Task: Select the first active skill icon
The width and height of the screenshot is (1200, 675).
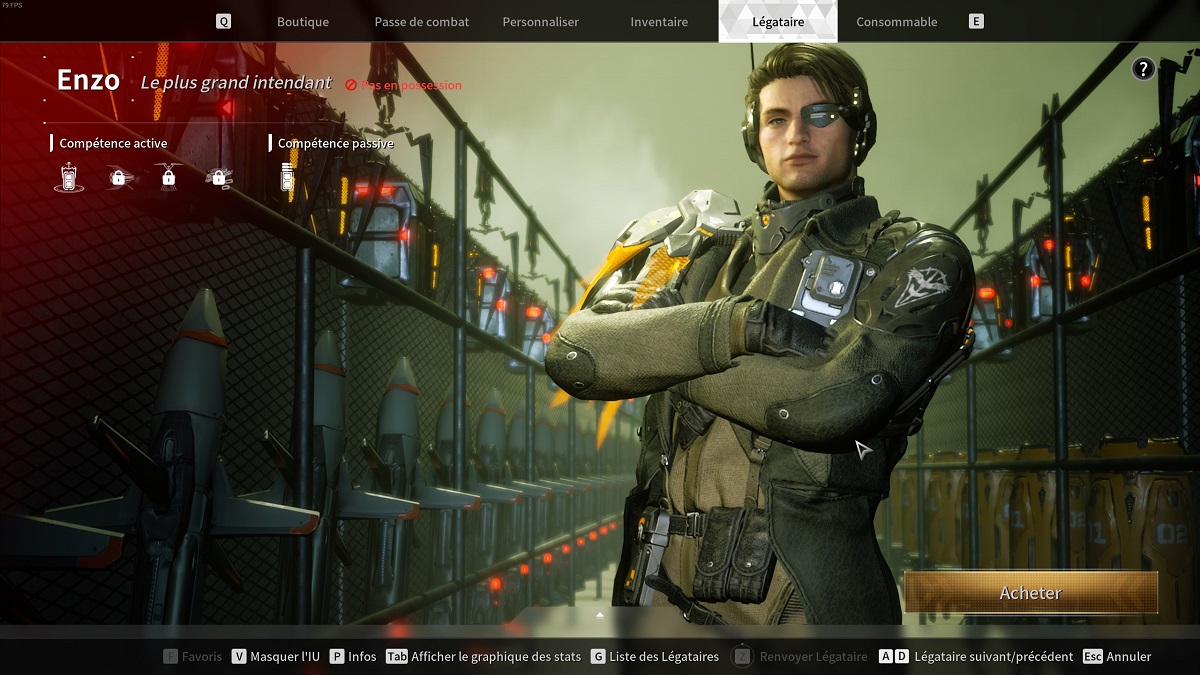Action: point(68,176)
